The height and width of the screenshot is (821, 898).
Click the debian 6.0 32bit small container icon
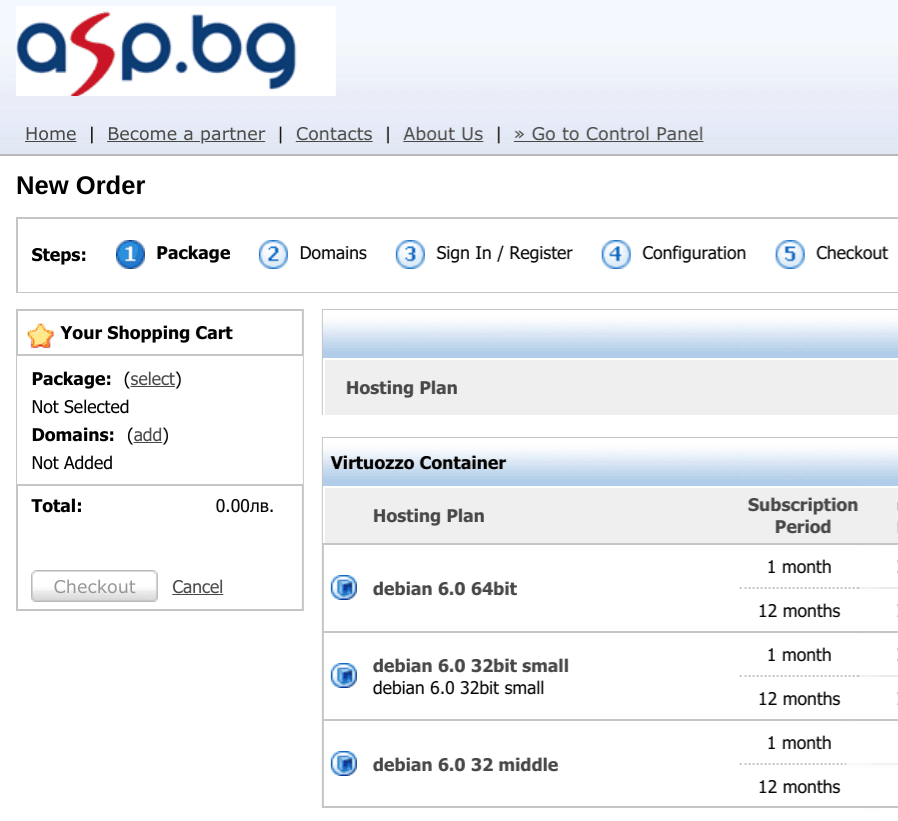344,676
